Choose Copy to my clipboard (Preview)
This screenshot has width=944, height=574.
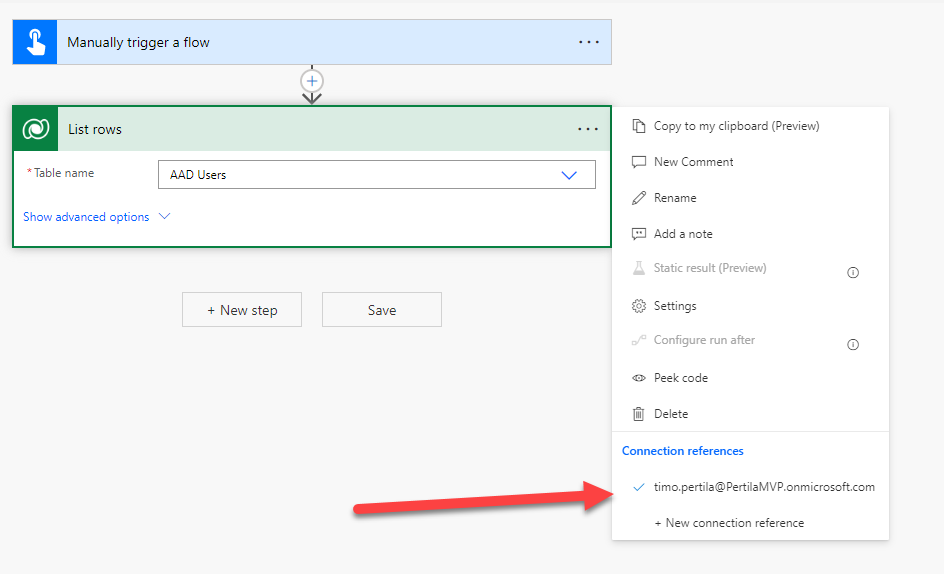(736, 126)
